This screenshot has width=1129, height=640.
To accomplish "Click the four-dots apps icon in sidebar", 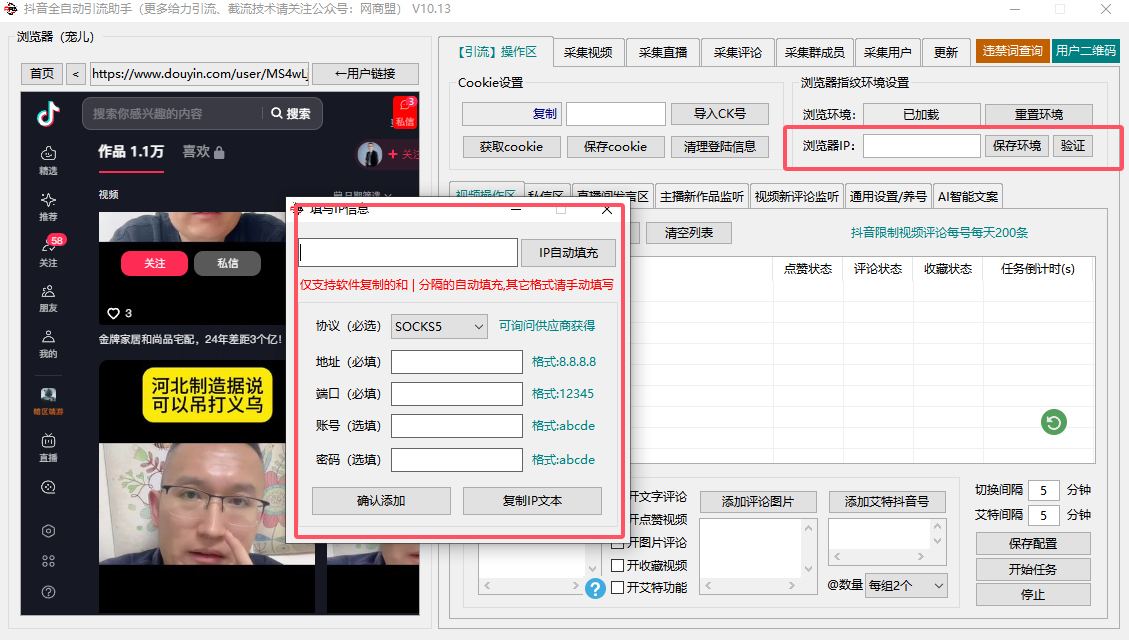I will coord(48,562).
